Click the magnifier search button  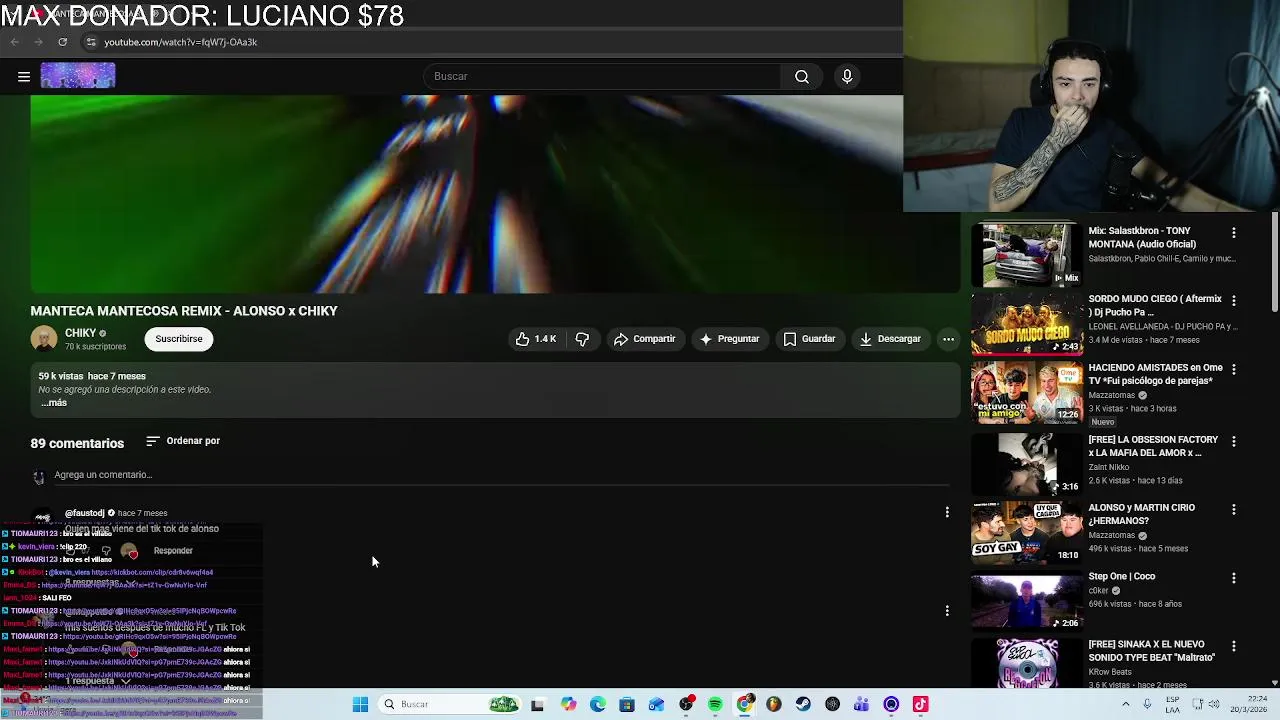802,76
